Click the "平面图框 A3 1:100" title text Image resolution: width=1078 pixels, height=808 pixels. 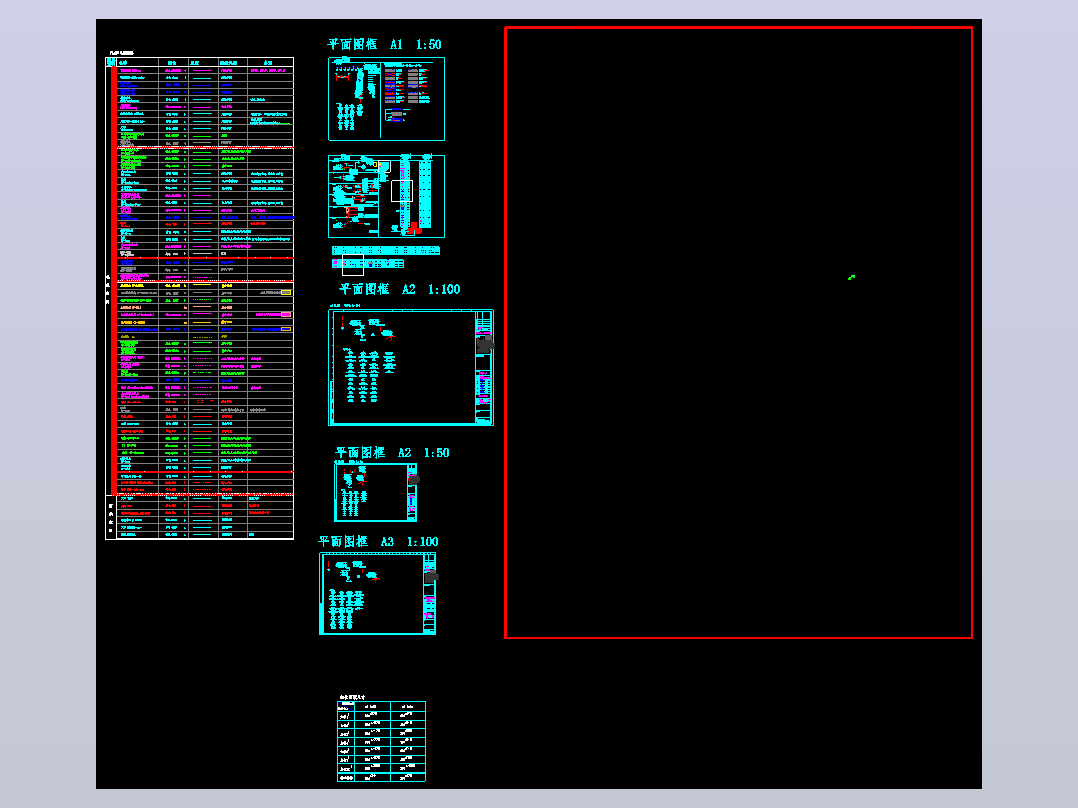pyautogui.click(x=378, y=542)
